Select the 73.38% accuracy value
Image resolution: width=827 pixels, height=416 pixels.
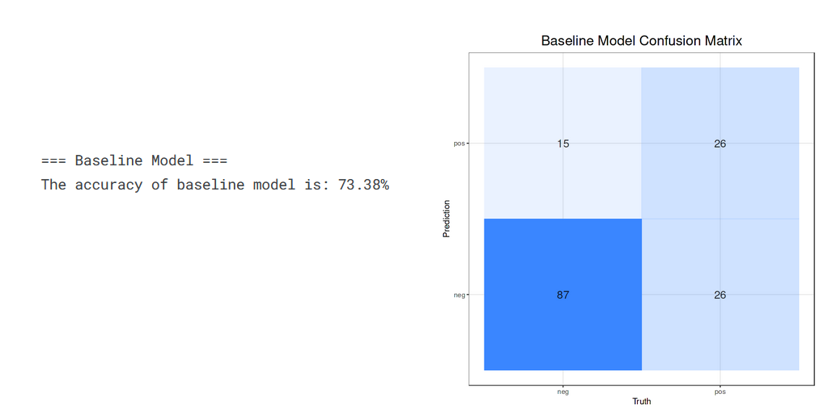click(x=363, y=185)
